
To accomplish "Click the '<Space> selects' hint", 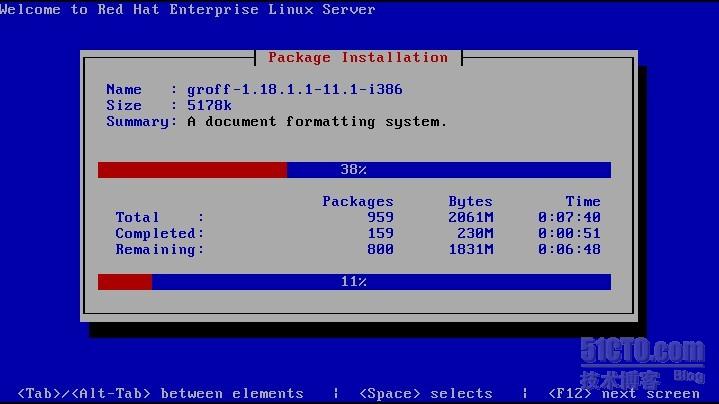I will tap(426, 393).
